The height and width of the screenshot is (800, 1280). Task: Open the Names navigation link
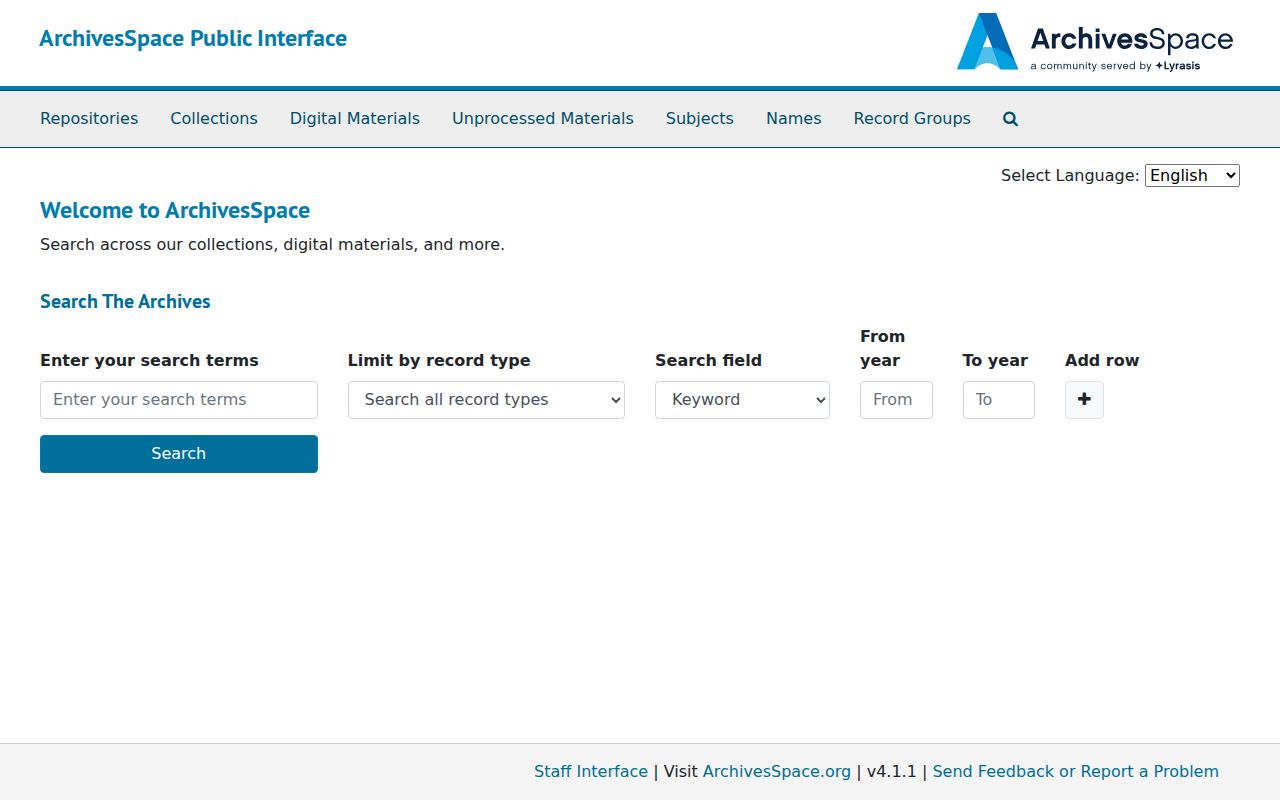point(794,118)
